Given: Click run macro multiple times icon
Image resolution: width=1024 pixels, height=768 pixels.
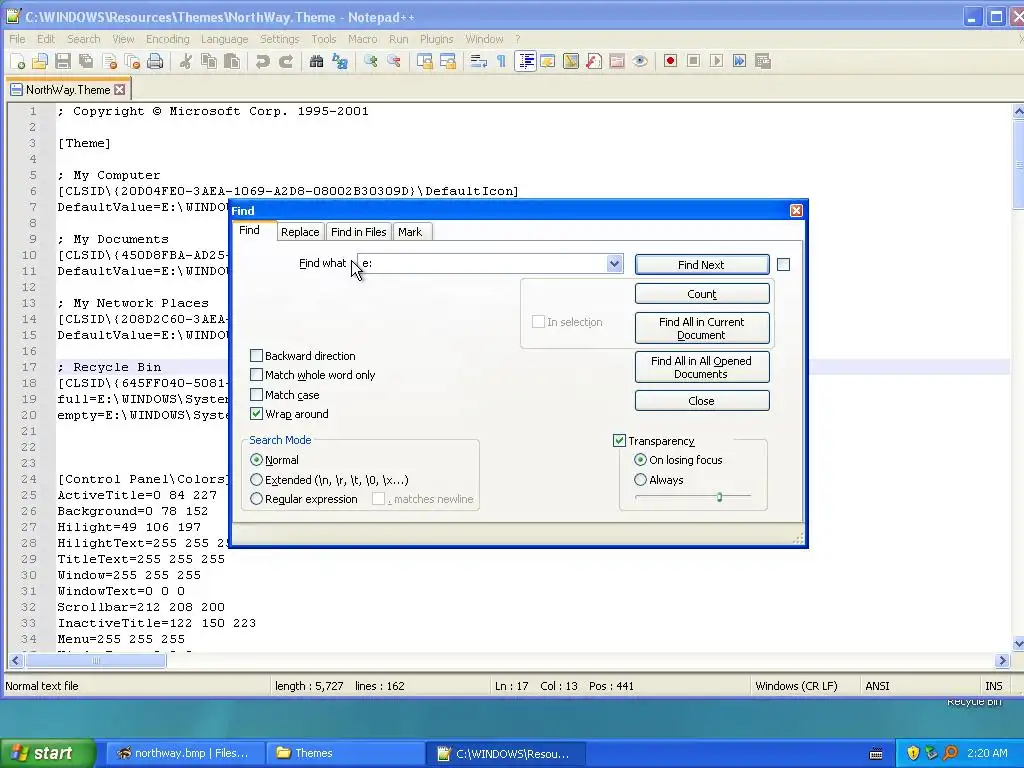Looking at the screenshot, I should [x=739, y=61].
